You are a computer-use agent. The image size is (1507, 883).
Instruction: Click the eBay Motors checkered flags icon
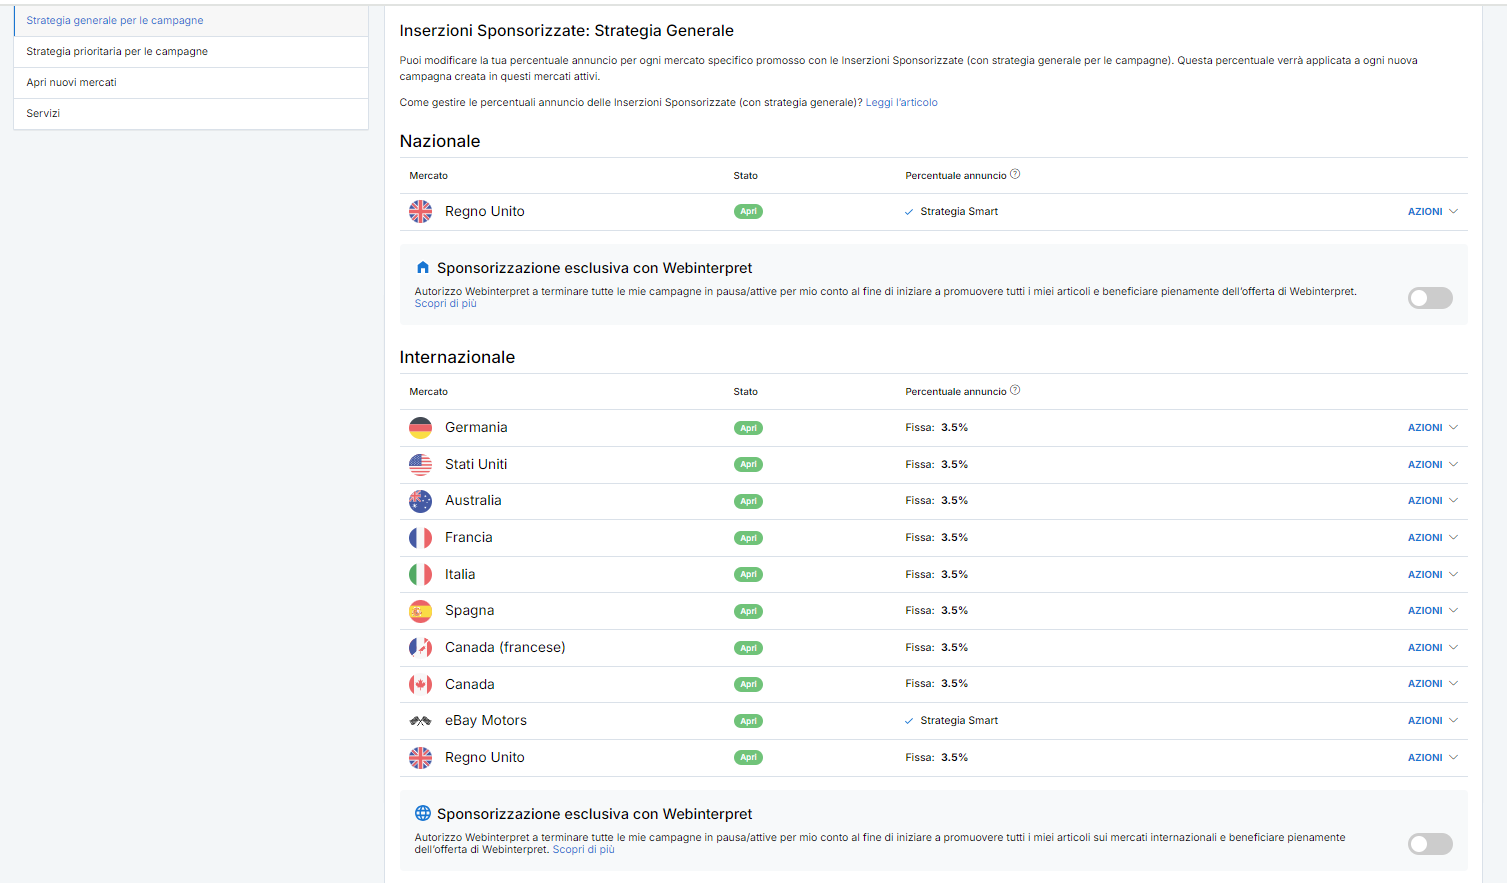coord(420,721)
